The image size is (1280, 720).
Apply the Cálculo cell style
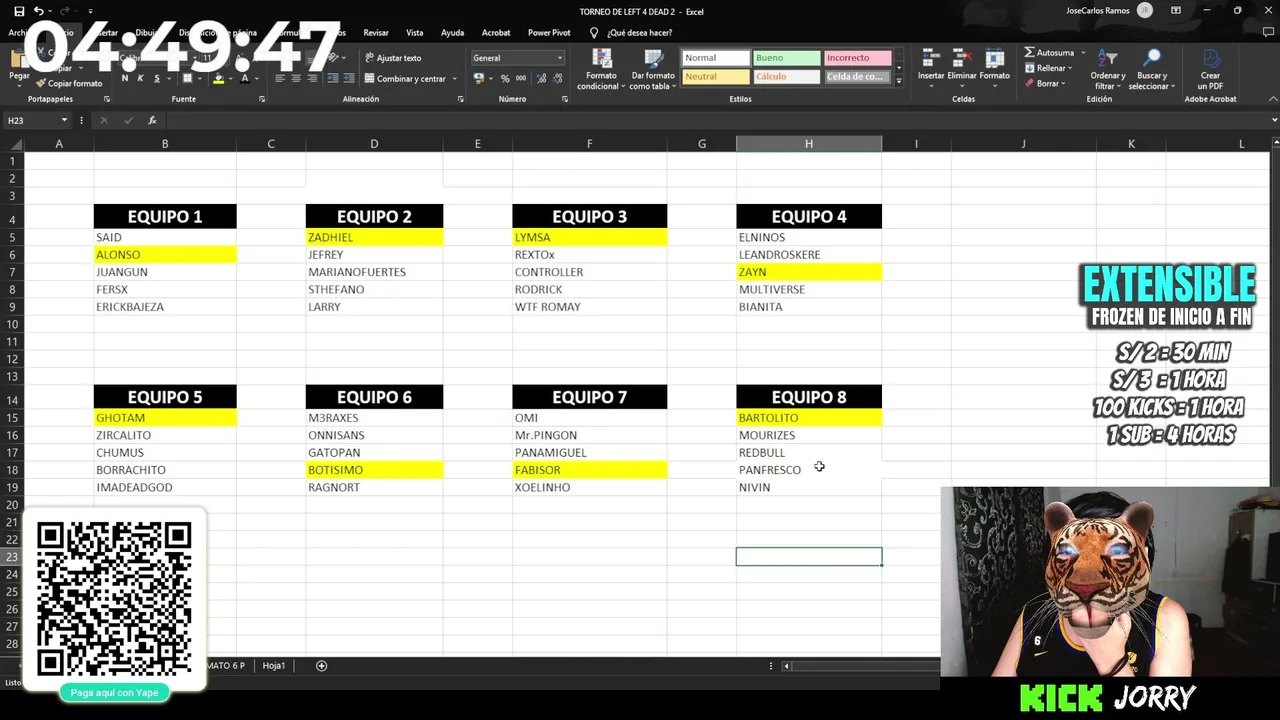click(786, 76)
